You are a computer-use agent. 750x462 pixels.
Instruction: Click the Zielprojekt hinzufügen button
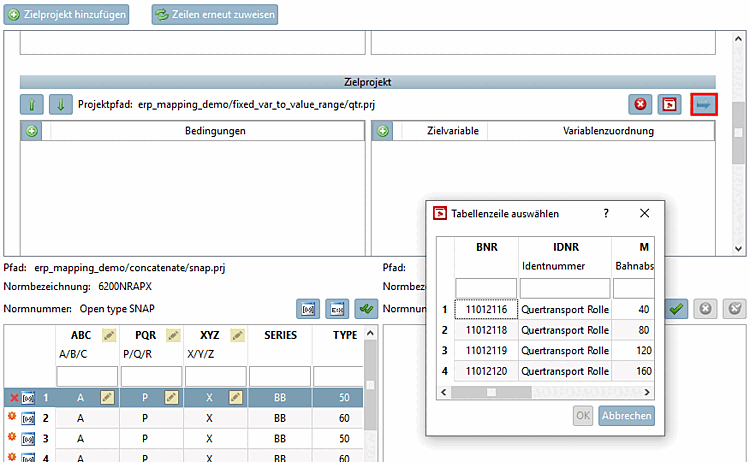[x=66, y=14]
